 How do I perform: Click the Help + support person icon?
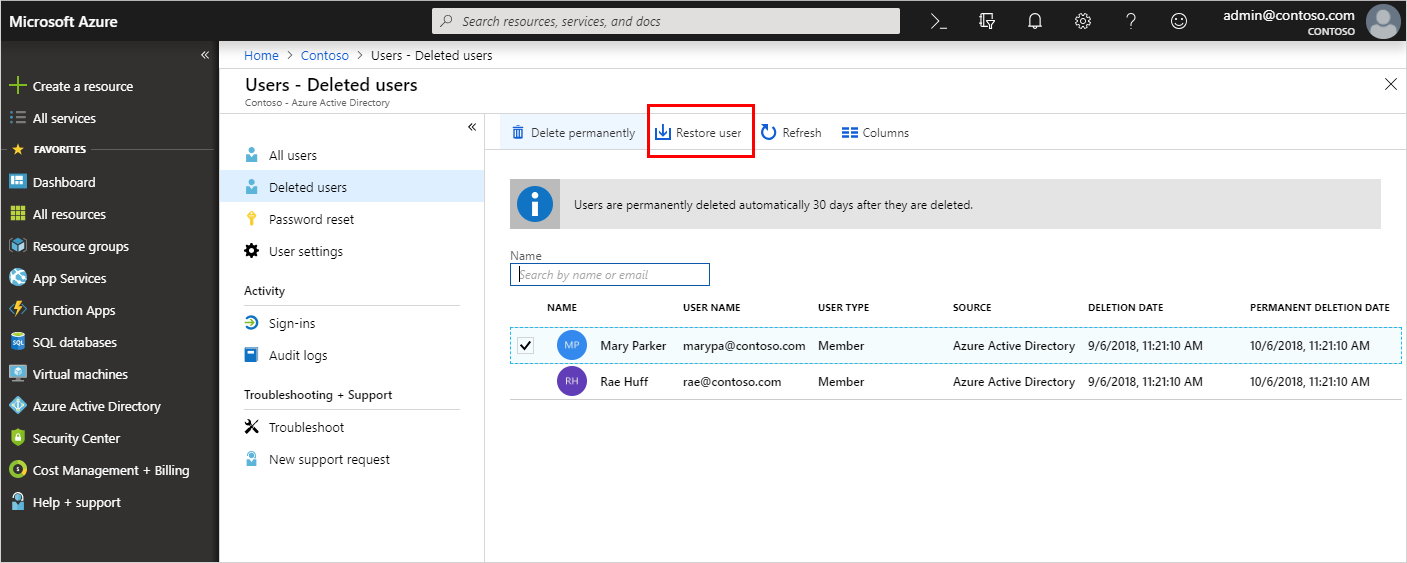click(17, 502)
